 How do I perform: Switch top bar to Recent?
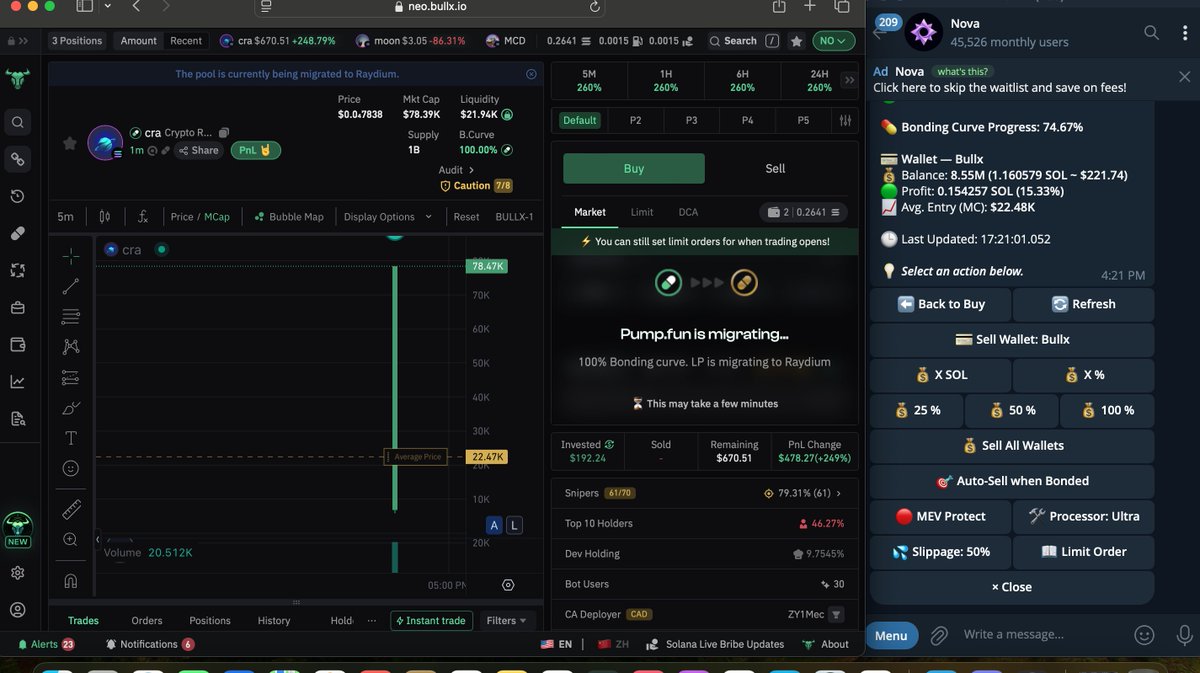pyautogui.click(x=186, y=41)
